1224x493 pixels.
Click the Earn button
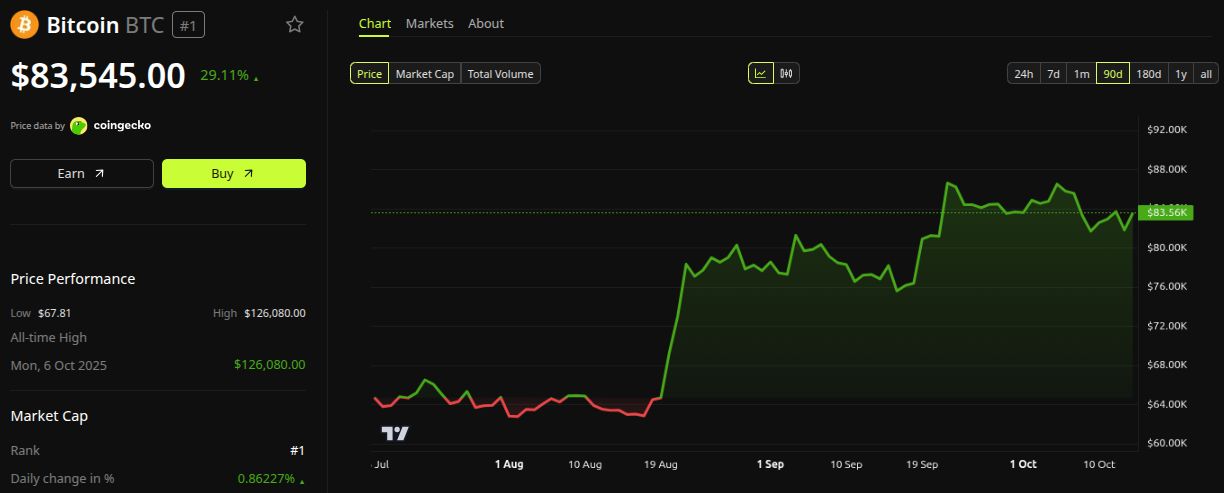pyautogui.click(x=82, y=173)
